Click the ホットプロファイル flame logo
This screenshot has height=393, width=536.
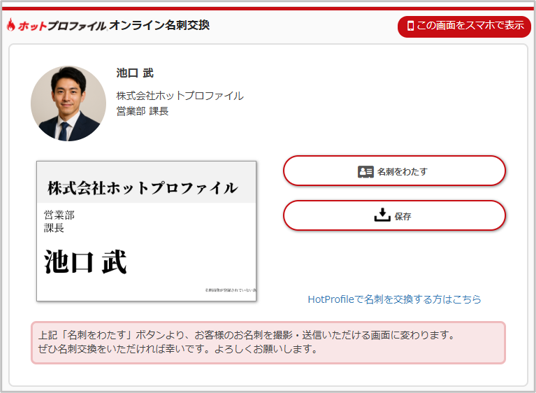(x=56, y=25)
